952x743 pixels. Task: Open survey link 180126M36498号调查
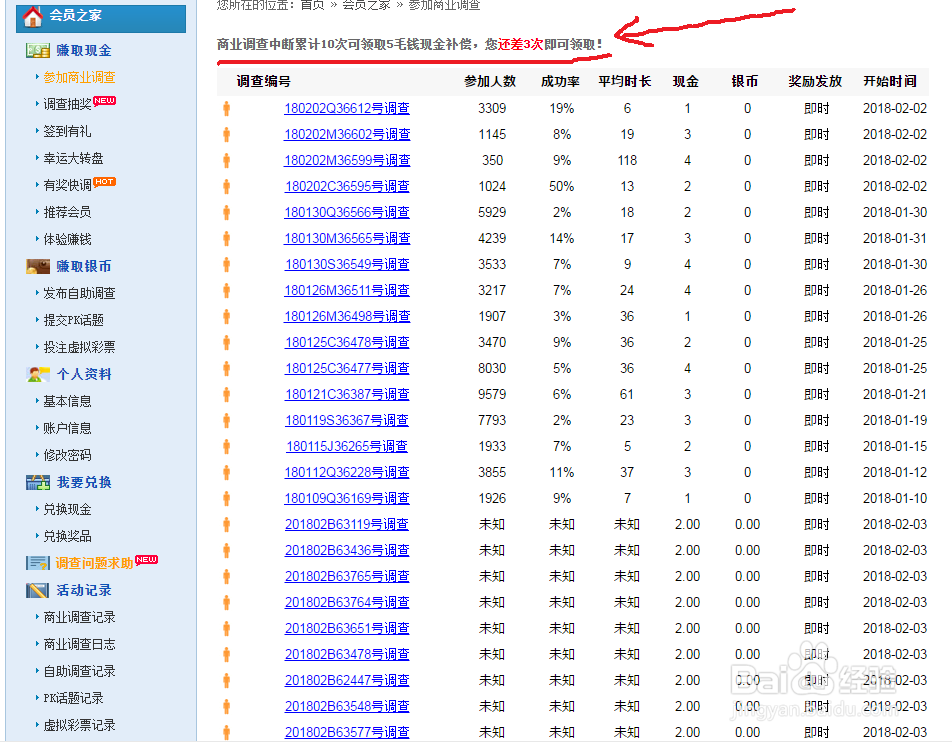pyautogui.click(x=347, y=316)
